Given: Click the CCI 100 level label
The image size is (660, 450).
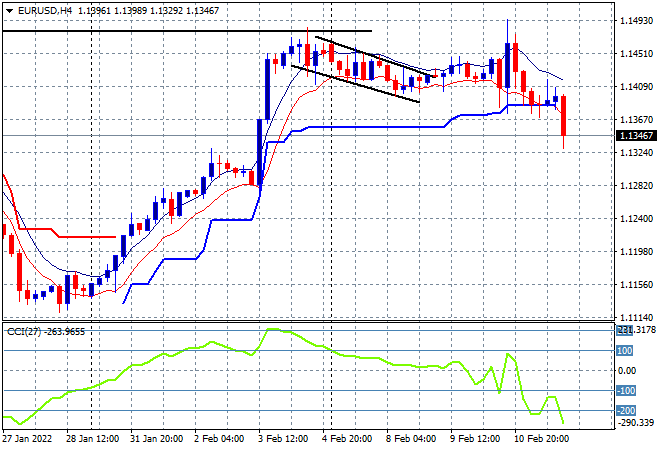Looking at the screenshot, I should tap(625, 351).
